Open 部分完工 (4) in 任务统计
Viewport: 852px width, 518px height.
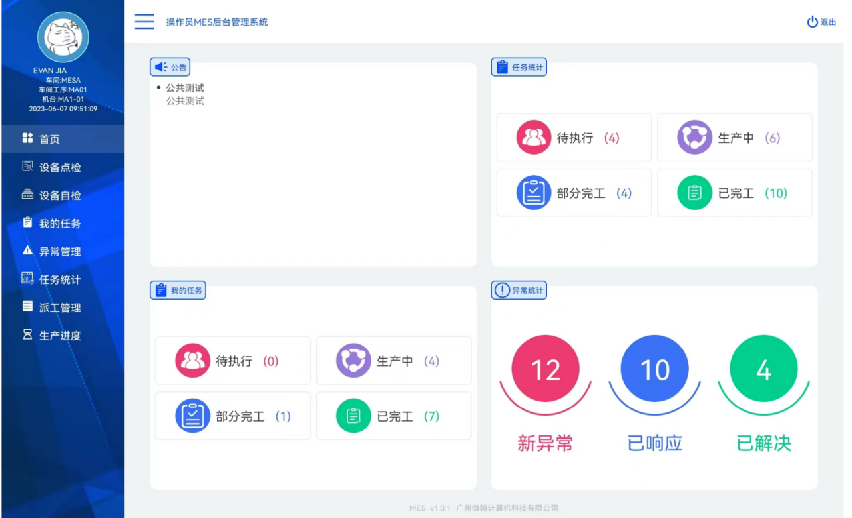pyautogui.click(x=574, y=193)
